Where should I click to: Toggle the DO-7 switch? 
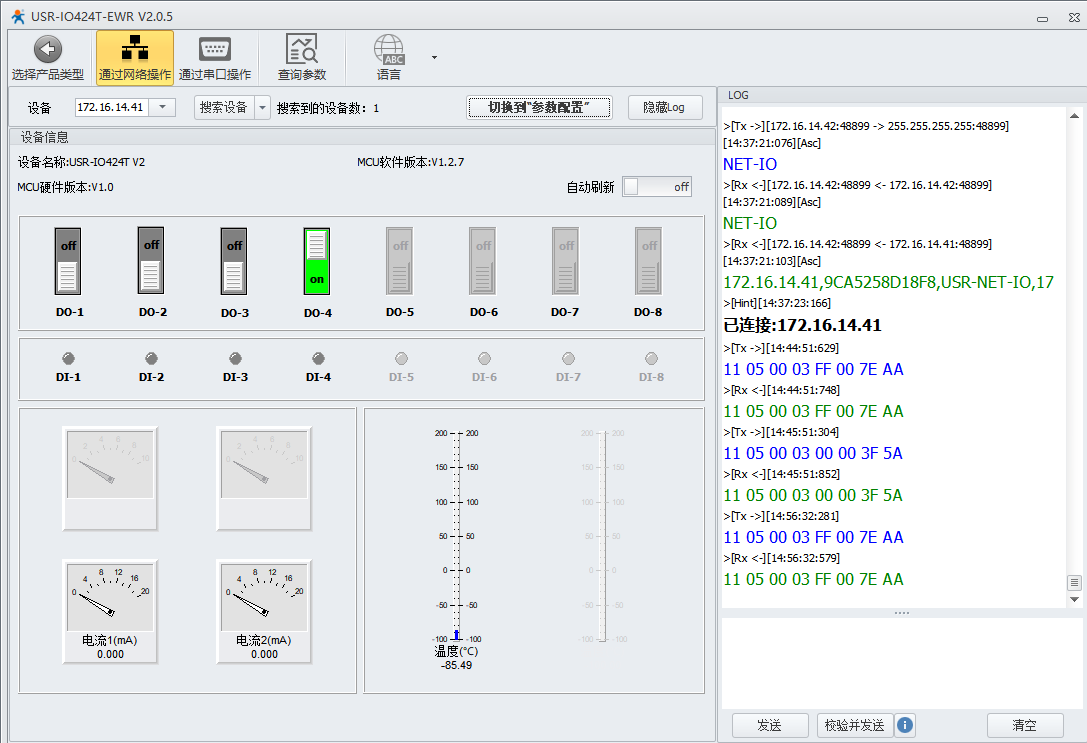point(566,261)
